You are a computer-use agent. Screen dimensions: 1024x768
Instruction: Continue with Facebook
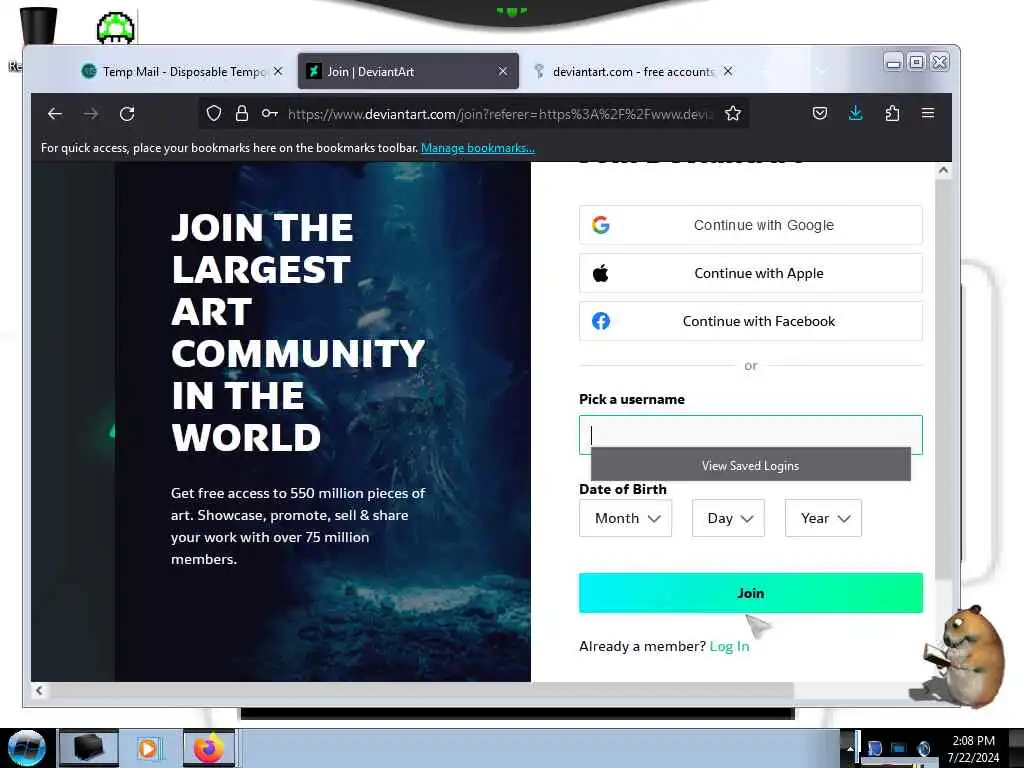click(750, 321)
